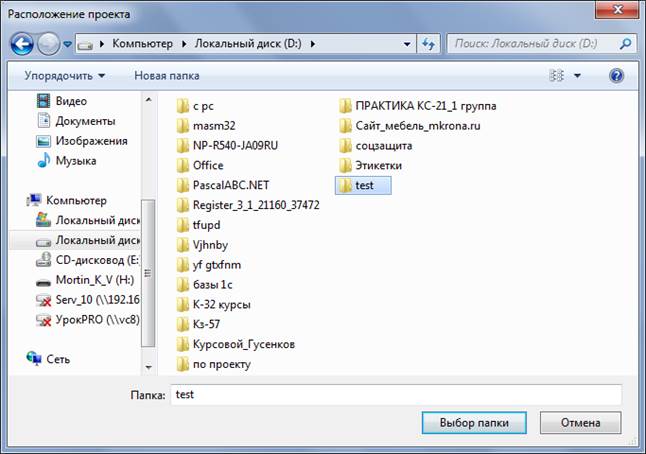The image size is (646, 454).
Task: Click Компьютер in the address bar
Action: coord(143,44)
